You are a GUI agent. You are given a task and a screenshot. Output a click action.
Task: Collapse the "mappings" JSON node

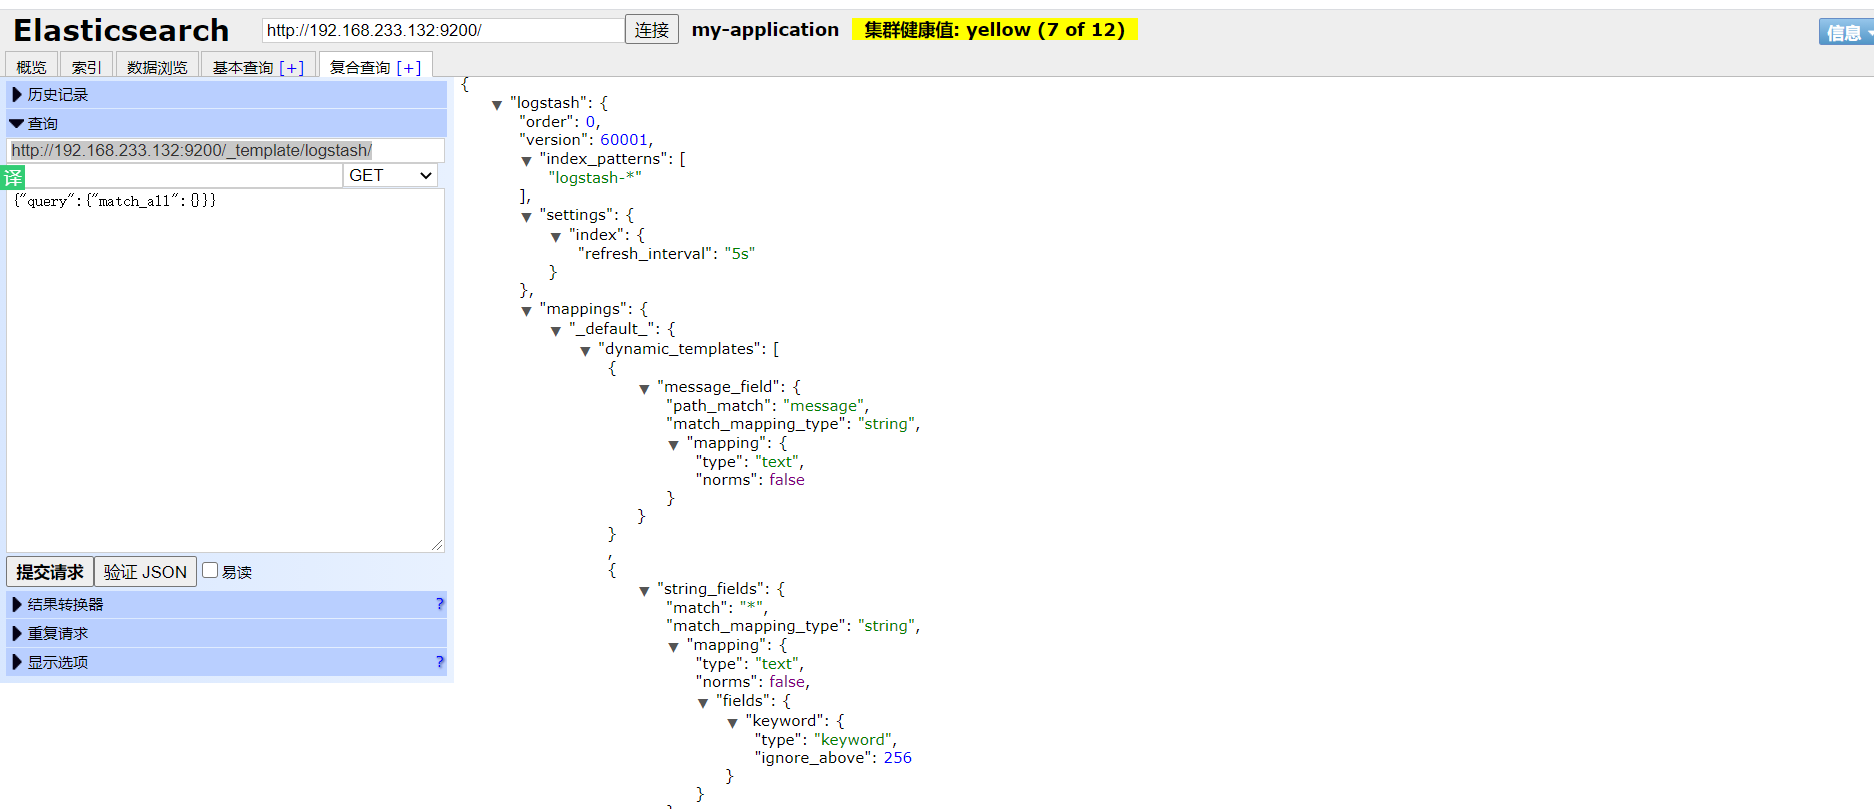[x=526, y=311]
